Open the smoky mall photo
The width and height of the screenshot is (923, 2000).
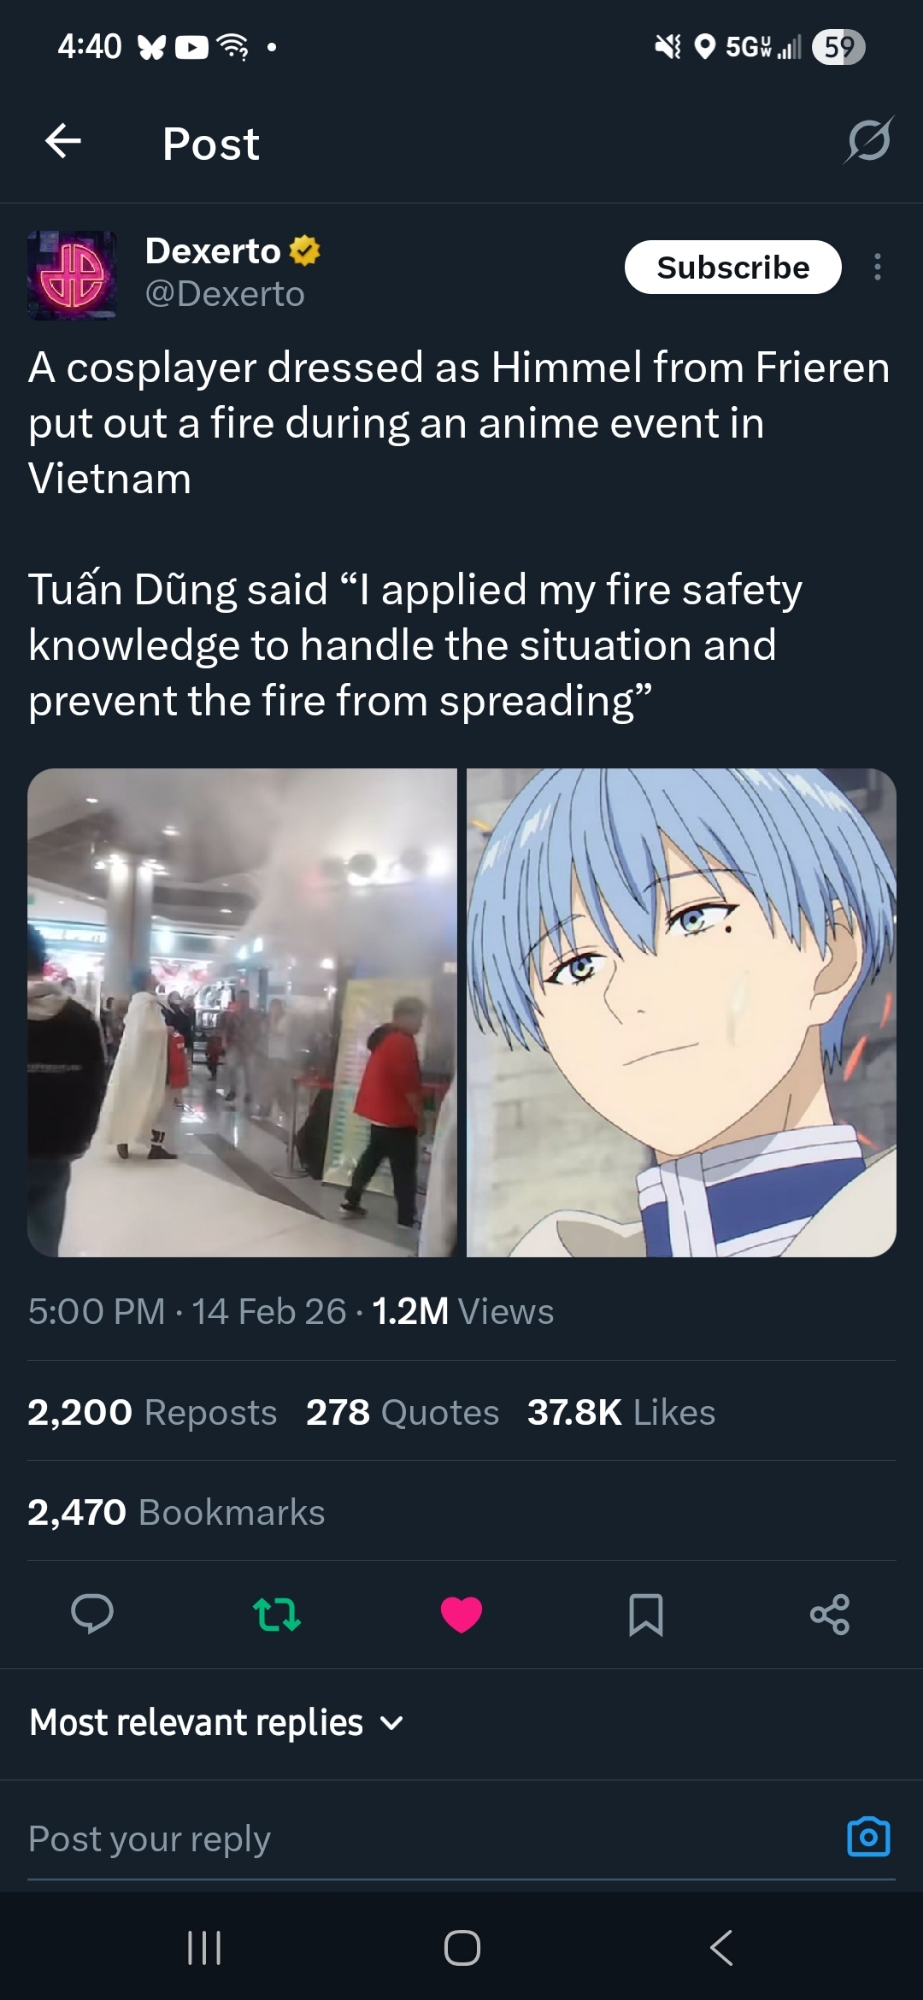click(242, 1012)
